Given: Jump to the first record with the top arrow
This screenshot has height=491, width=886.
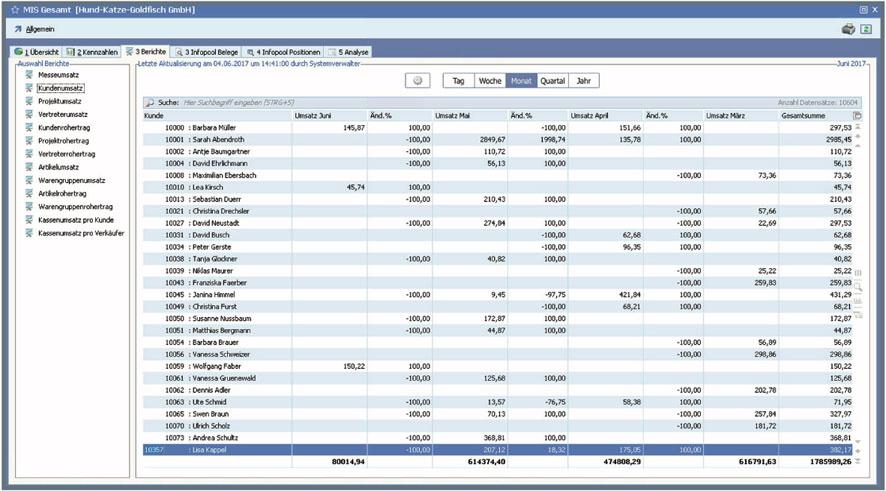Looking at the screenshot, I should [x=858, y=128].
